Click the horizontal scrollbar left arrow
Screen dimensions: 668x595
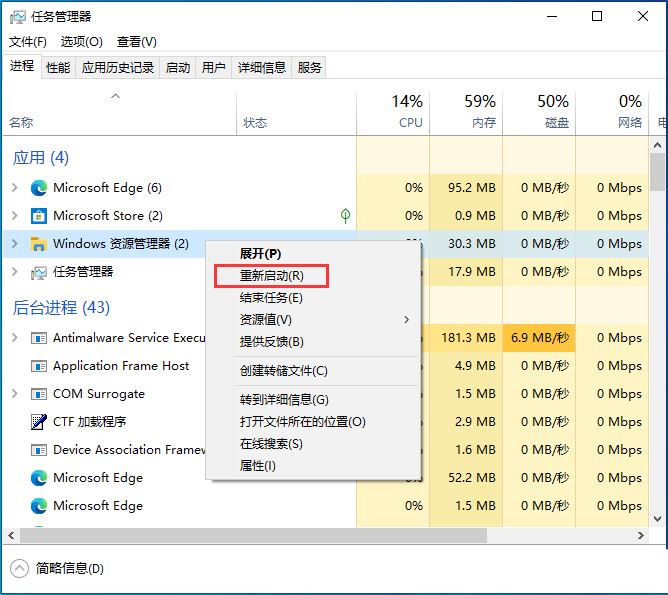click(11, 536)
